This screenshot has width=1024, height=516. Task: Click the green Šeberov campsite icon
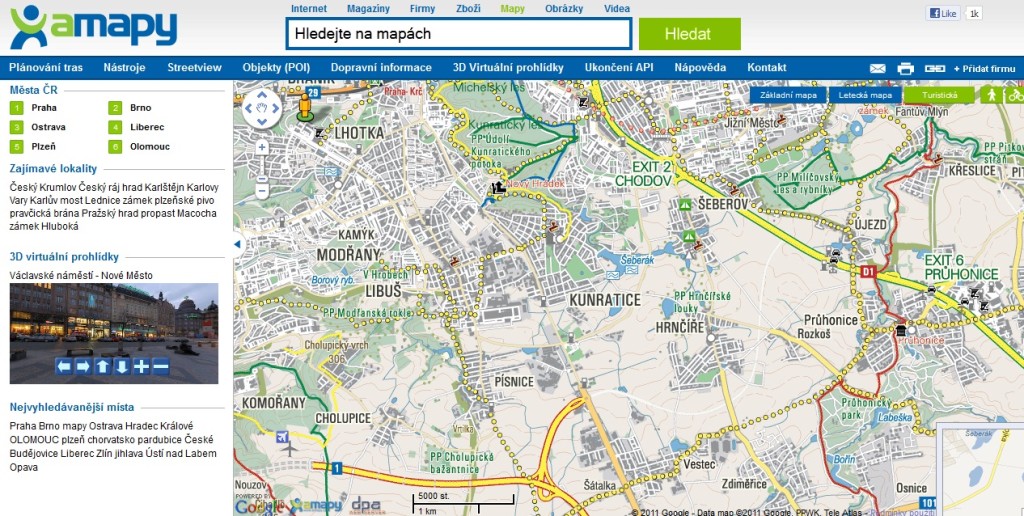pos(684,205)
